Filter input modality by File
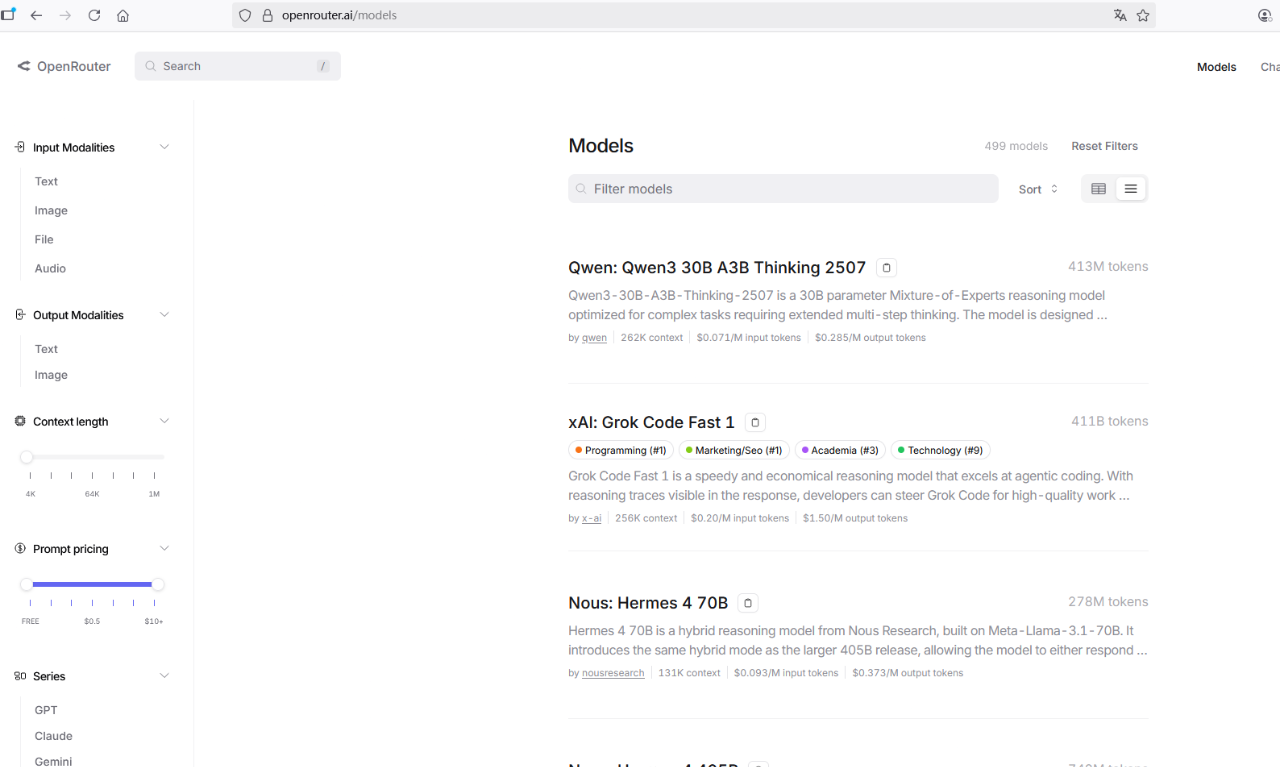The width and height of the screenshot is (1280, 767). tap(44, 240)
